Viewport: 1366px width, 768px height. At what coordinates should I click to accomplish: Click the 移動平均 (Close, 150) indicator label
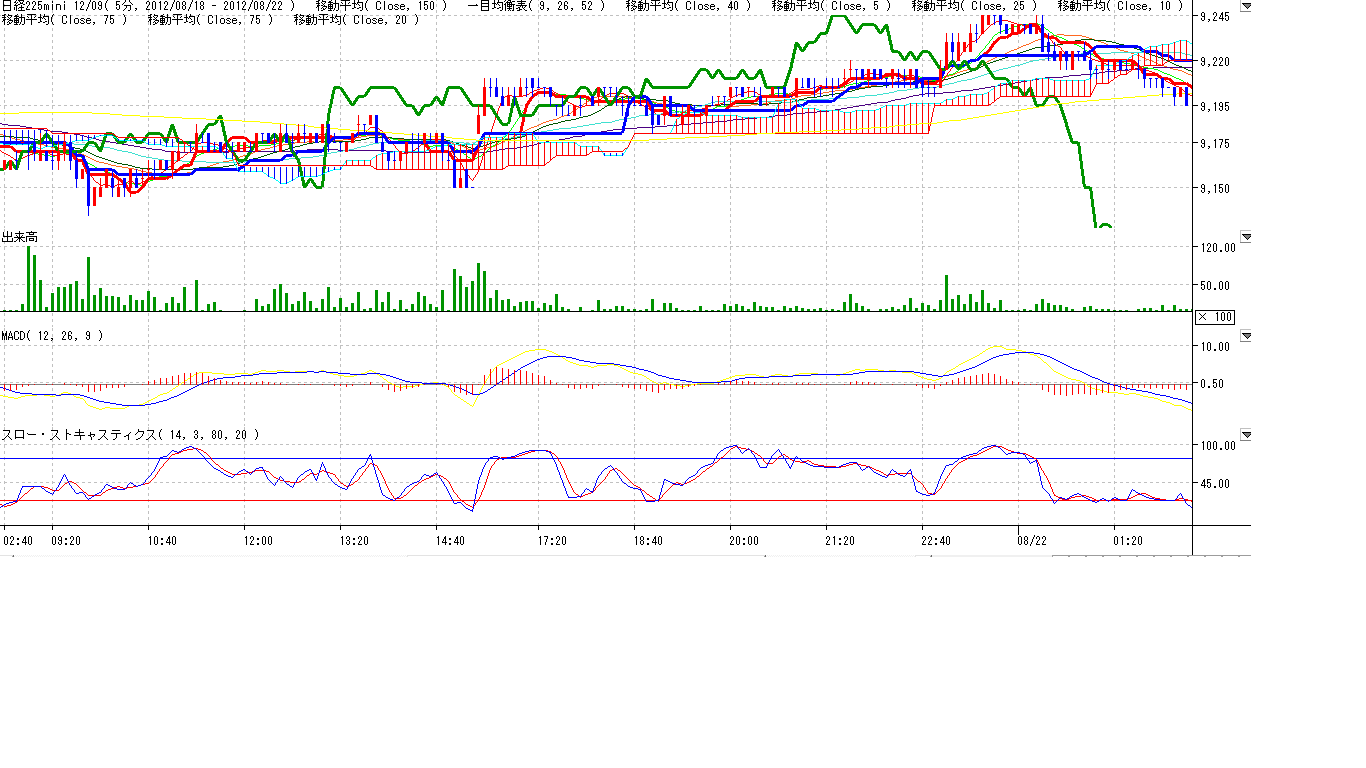click(381, 6)
